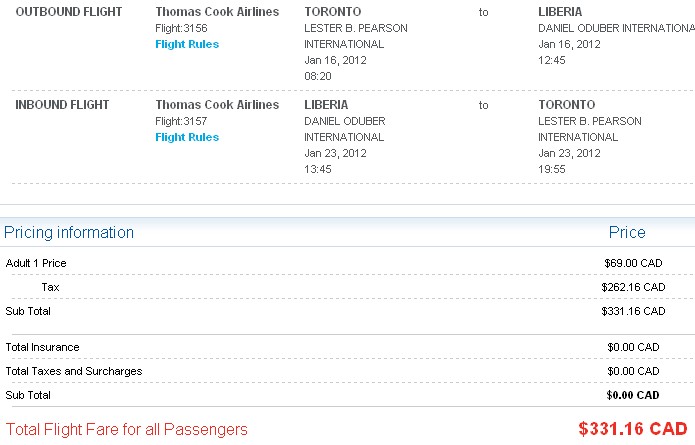Viewport: 695px width, 445px height.
Task: Open Flight Rules for inbound flight 3157
Action: [x=187, y=137]
